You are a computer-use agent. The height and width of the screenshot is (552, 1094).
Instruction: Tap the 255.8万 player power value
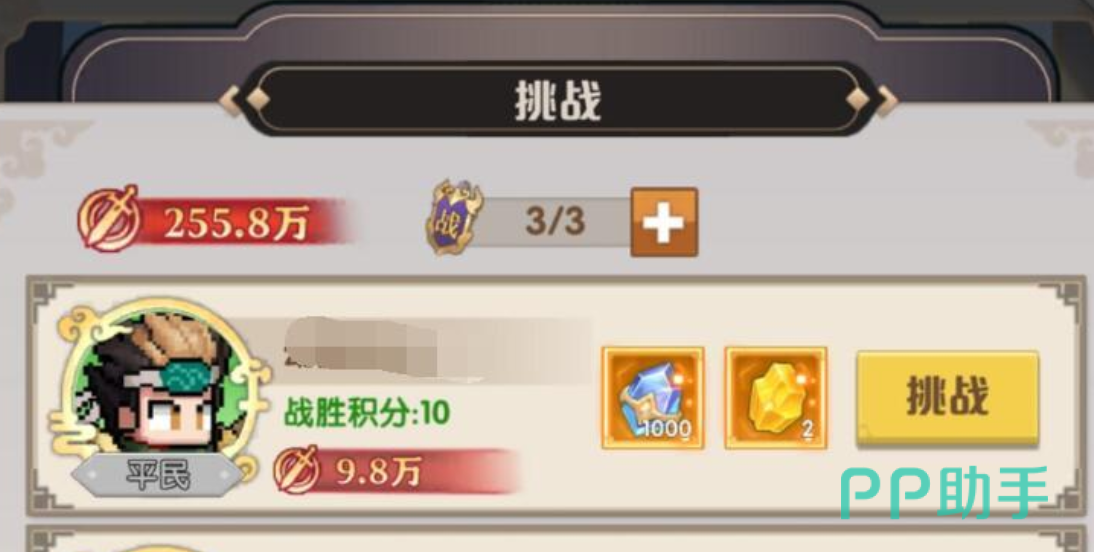coord(236,223)
